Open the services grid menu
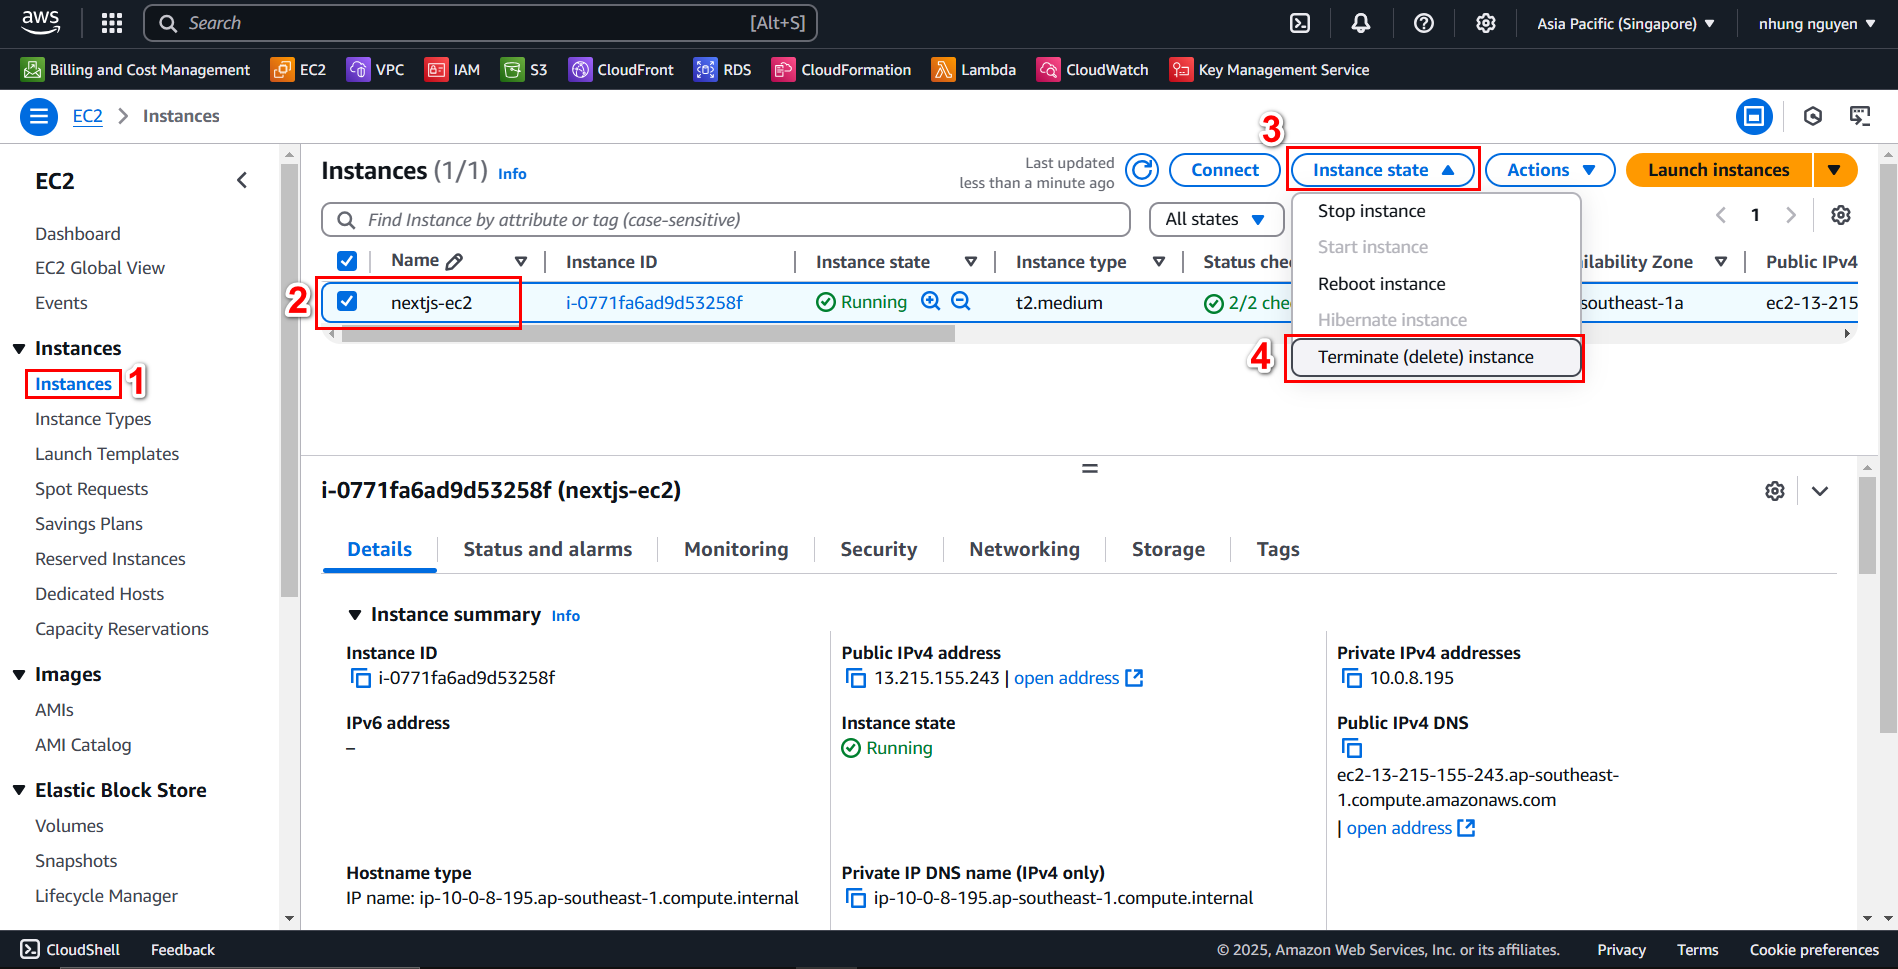The height and width of the screenshot is (969, 1898). 112,23
